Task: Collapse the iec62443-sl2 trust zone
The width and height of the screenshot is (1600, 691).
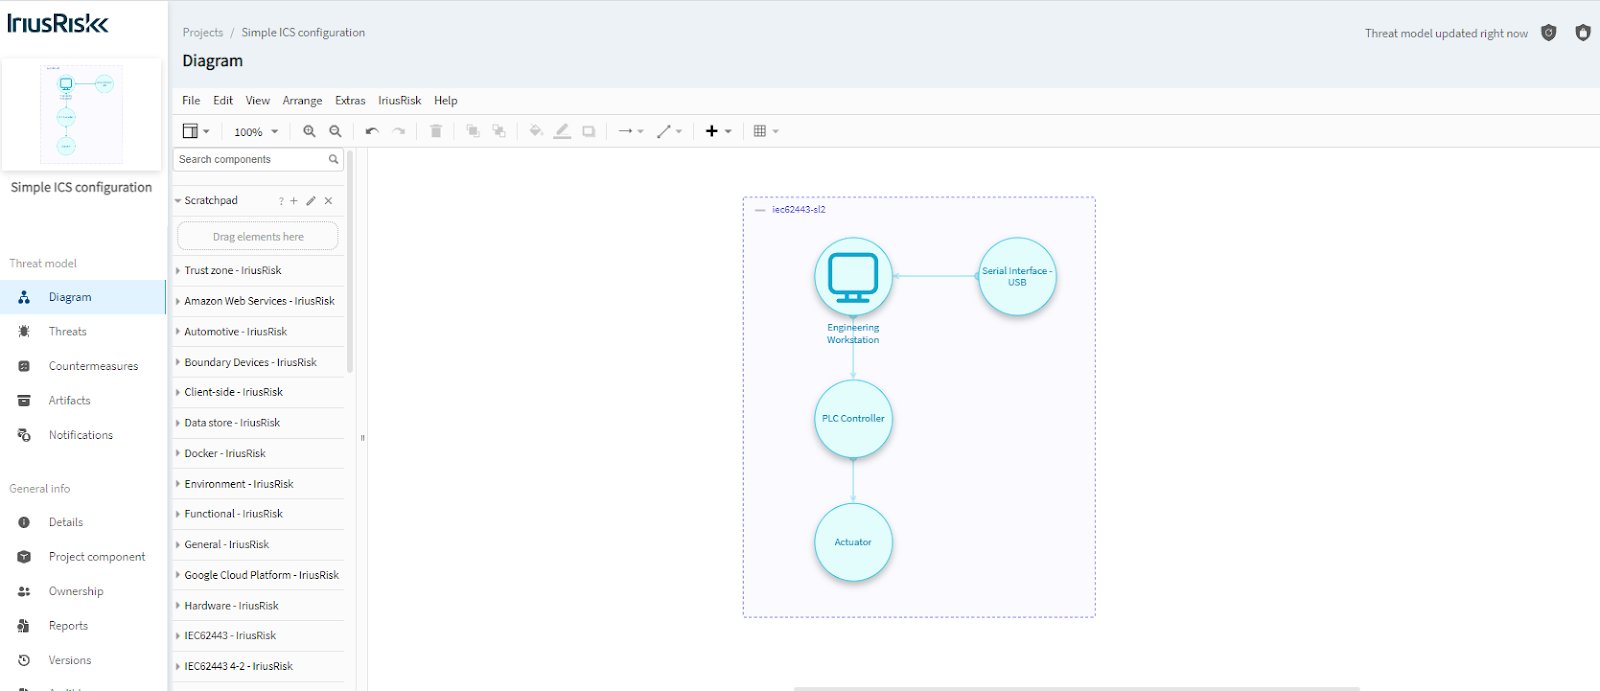Action: click(760, 210)
